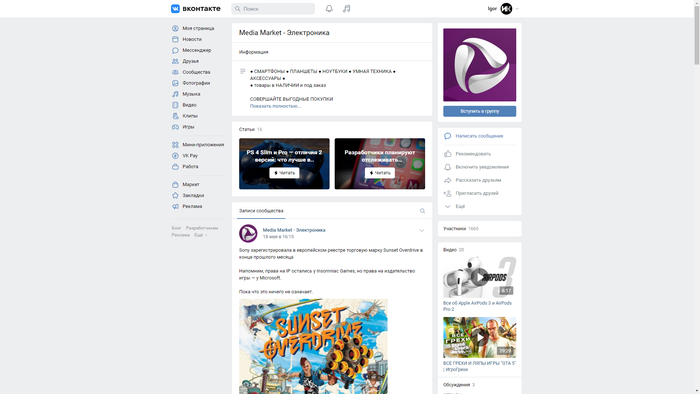The width and height of the screenshot is (700, 394).
Task: Open Igor profile avatar
Action: click(506, 8)
